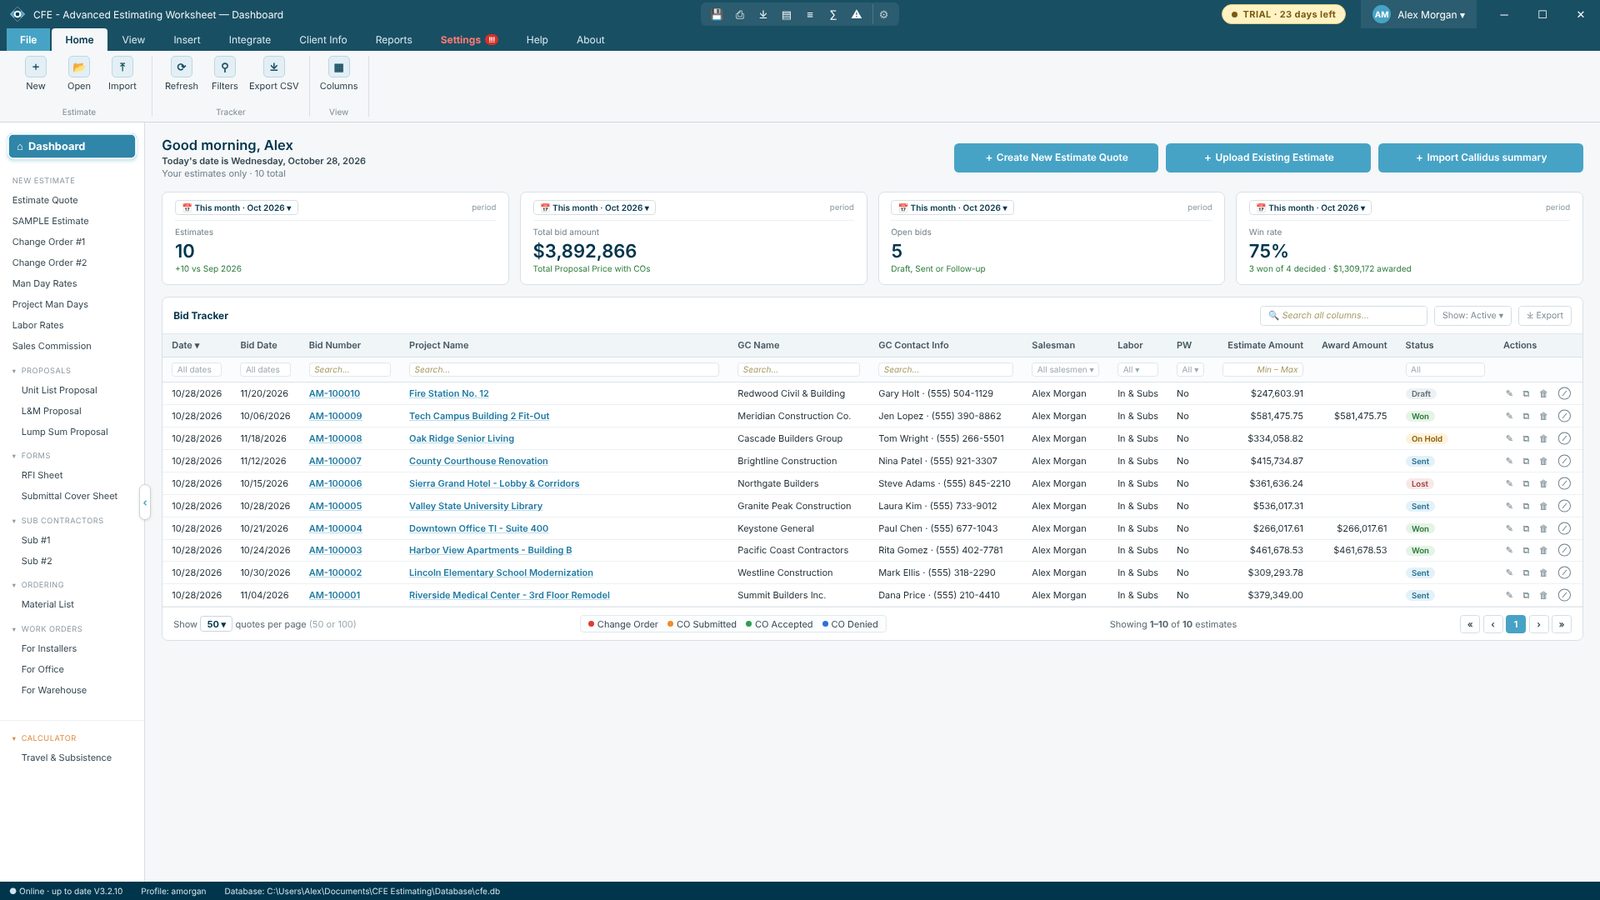Switch to the Reports ribbon tab
1600x900 pixels.
coord(394,40)
